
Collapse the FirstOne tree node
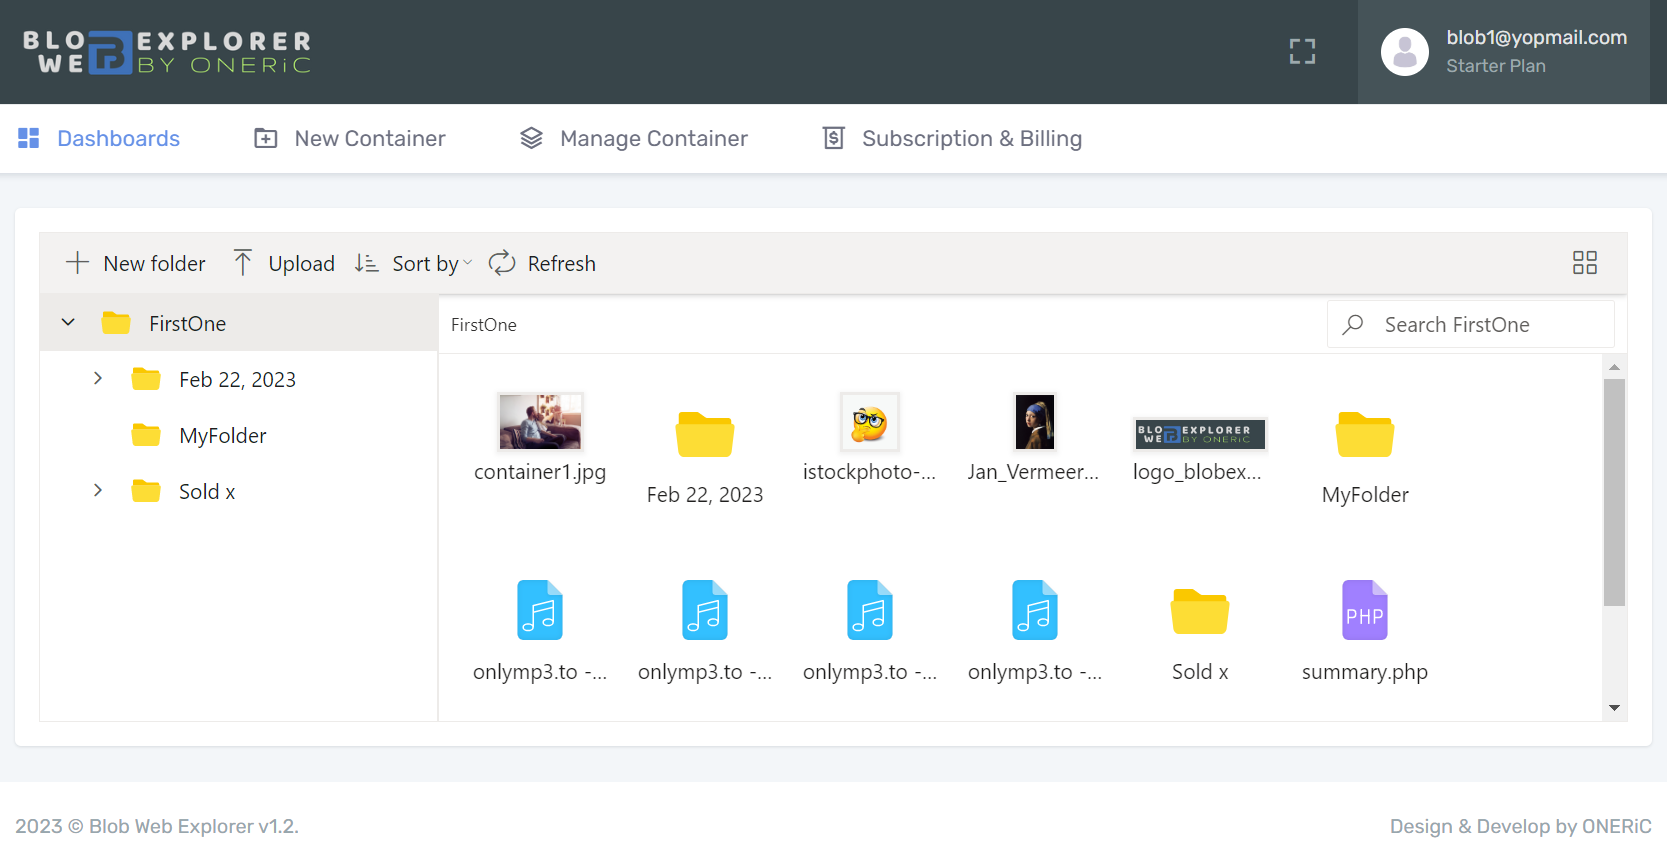point(68,323)
